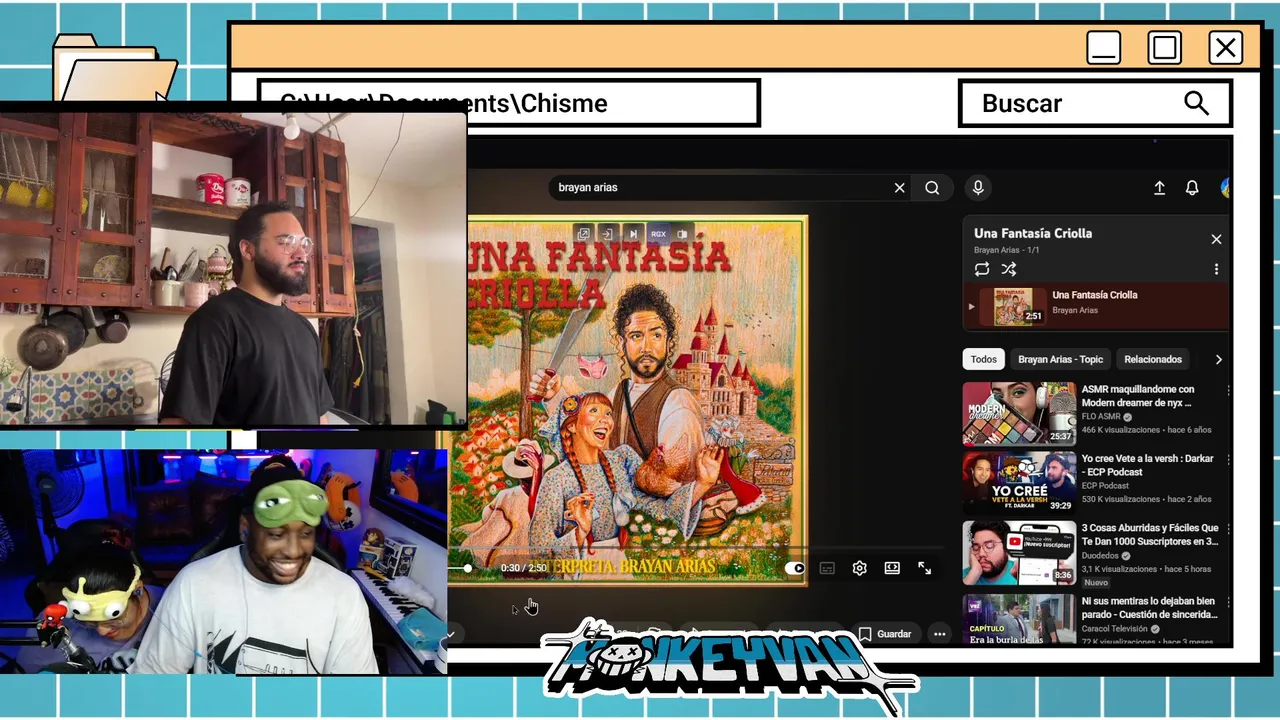Click the YouTube search magnifier button
The width and height of the screenshot is (1280, 720).
[932, 188]
